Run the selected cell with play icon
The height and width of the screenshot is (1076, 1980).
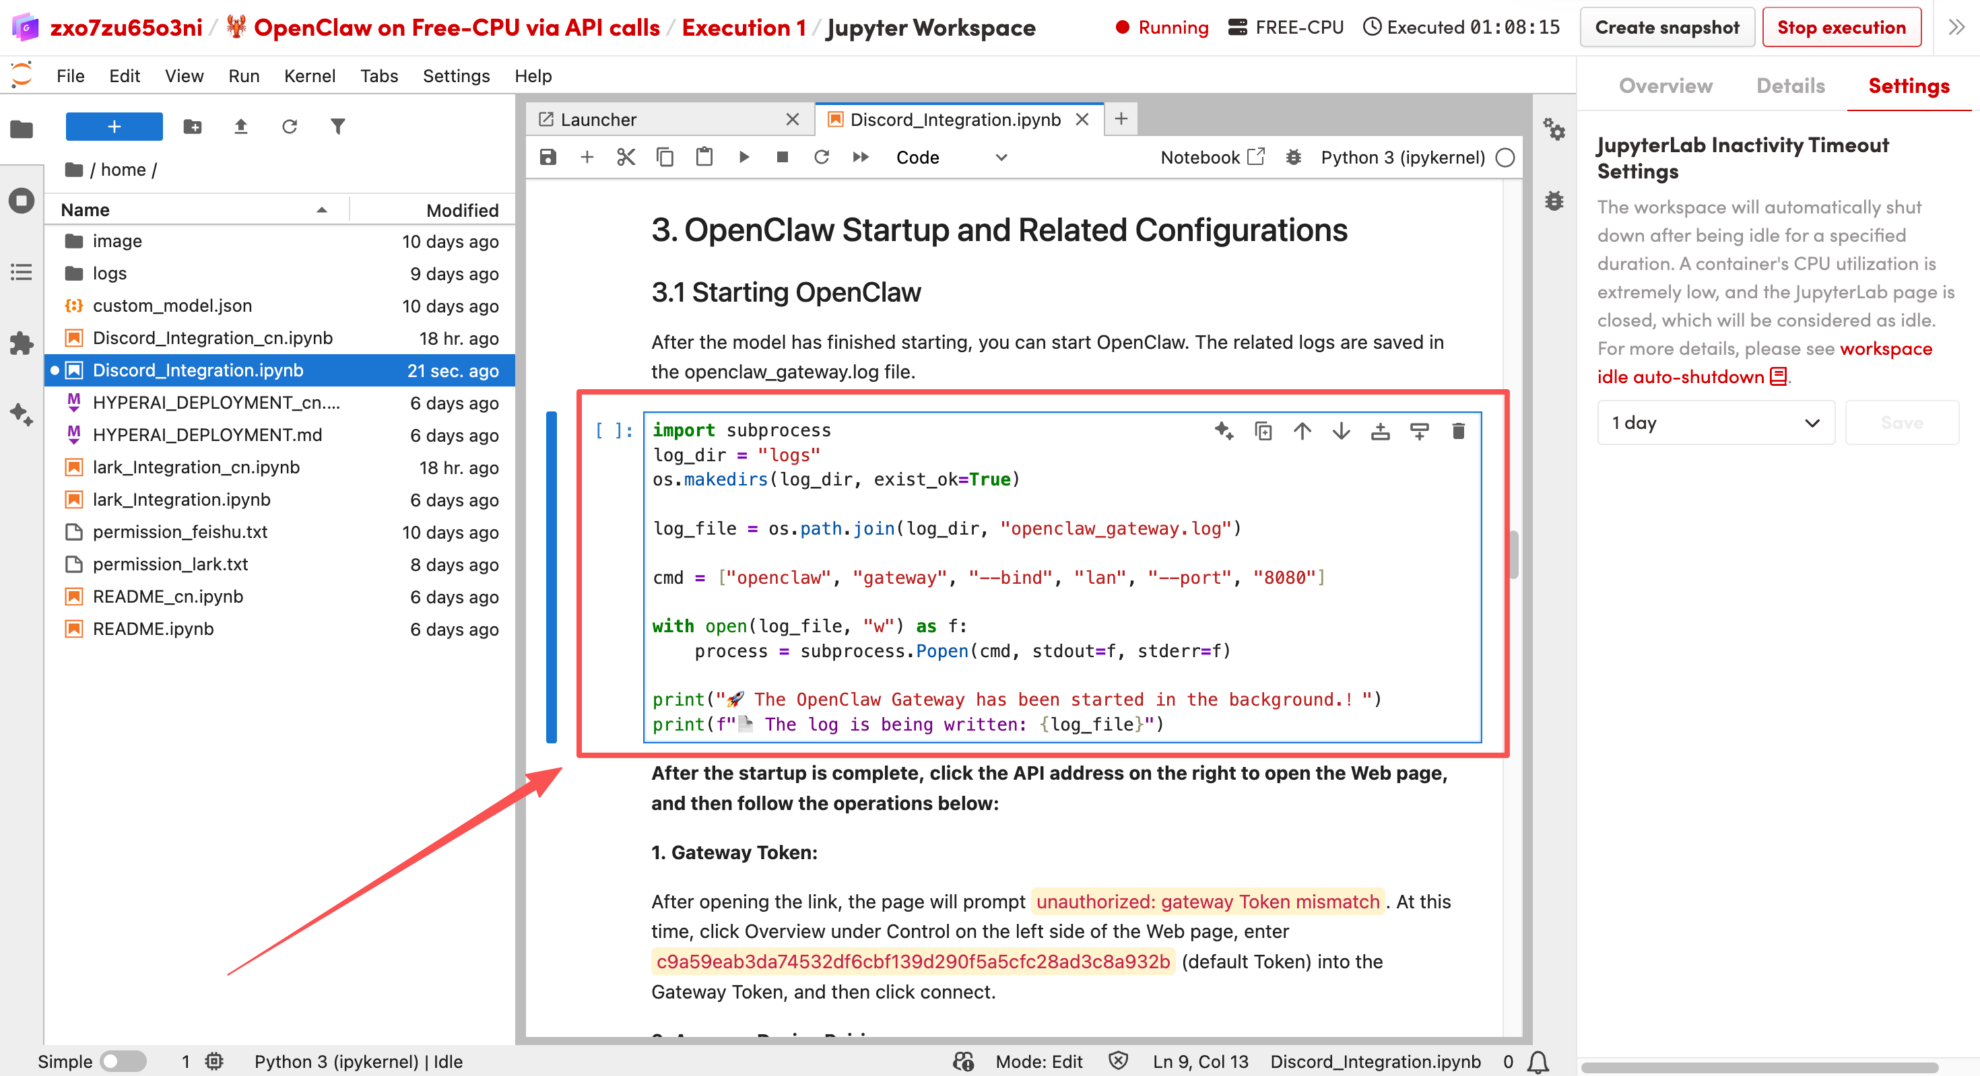coord(743,157)
